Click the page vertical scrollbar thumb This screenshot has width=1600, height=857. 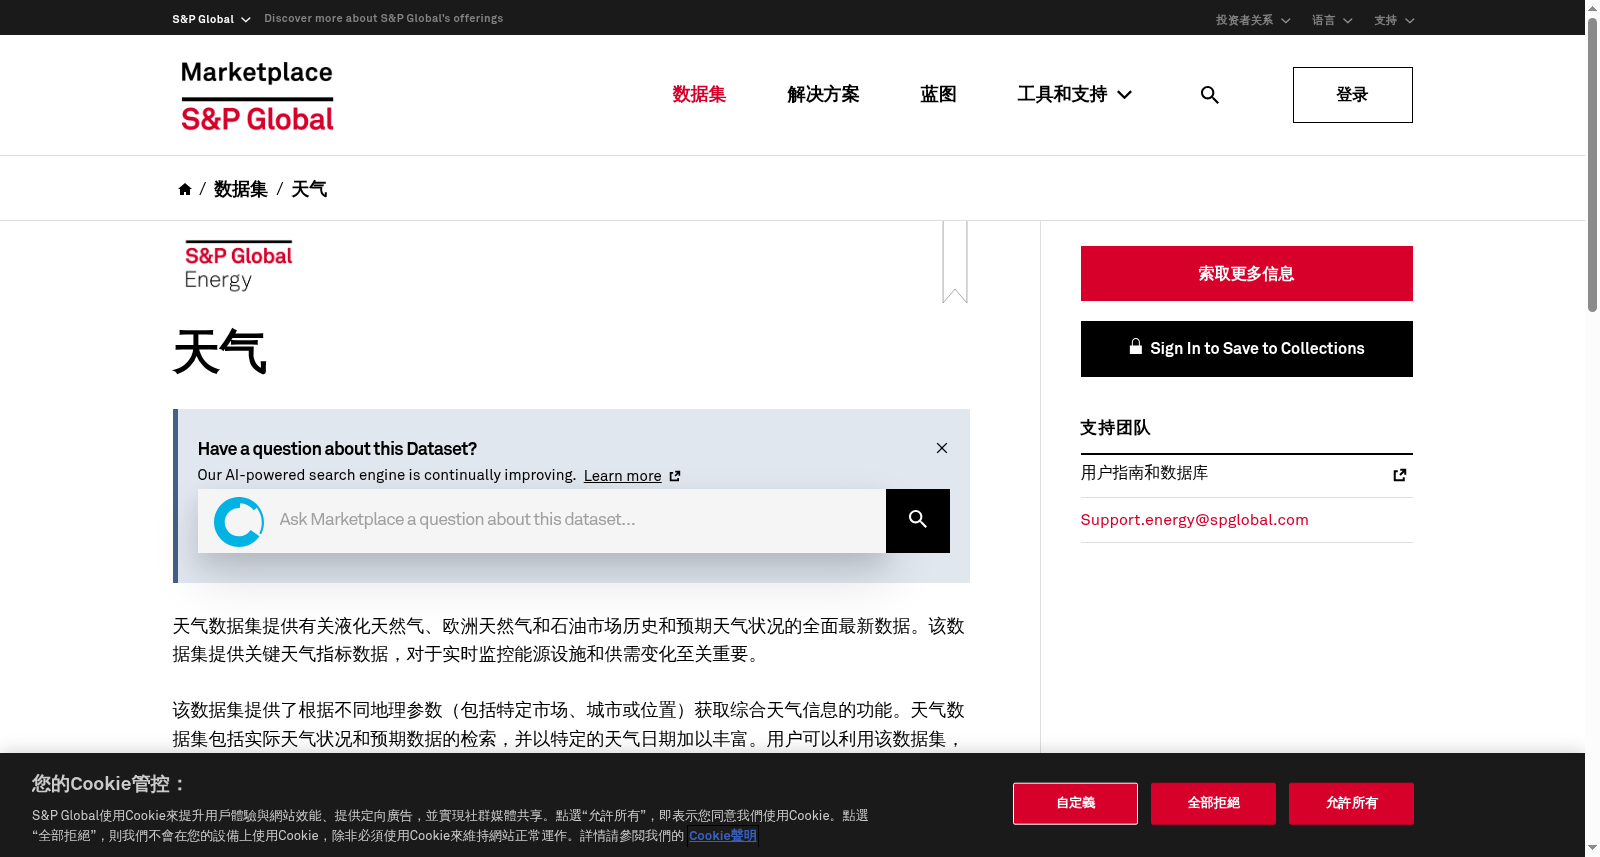click(x=1592, y=165)
